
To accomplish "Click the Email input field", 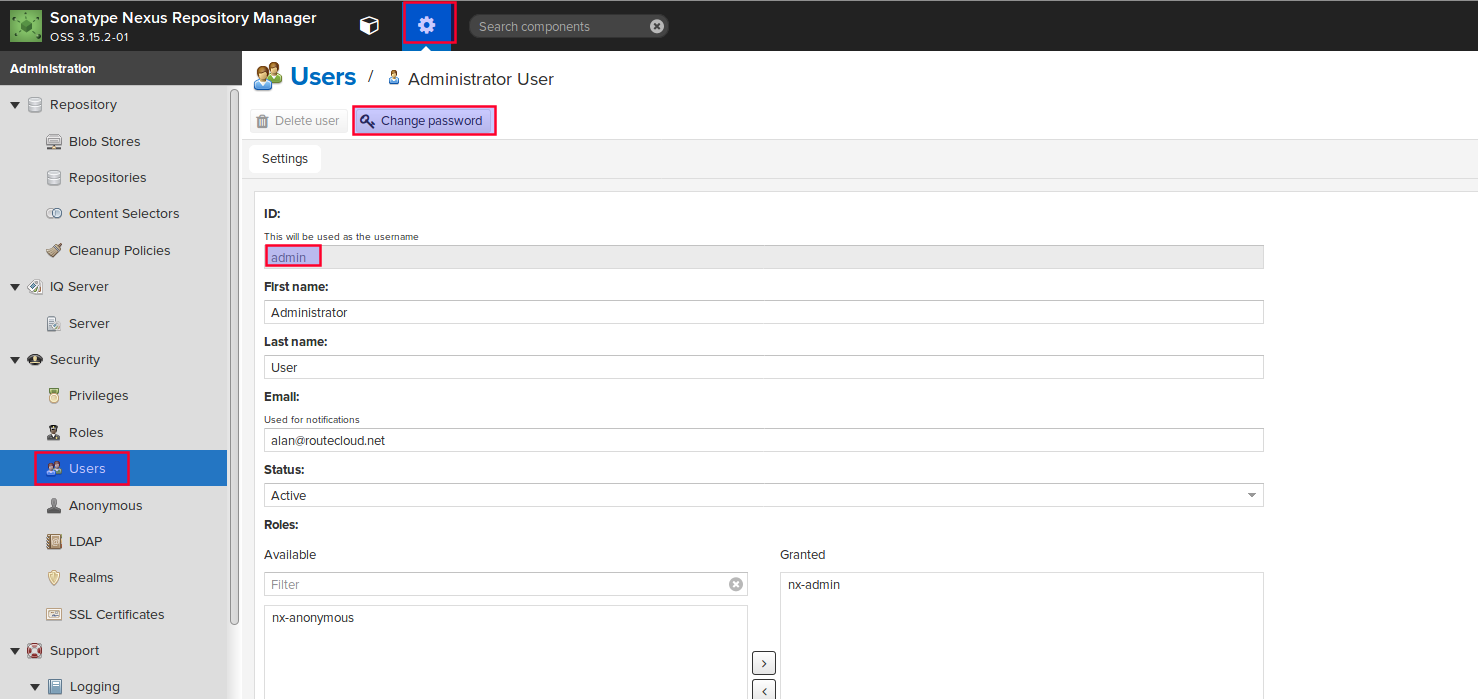I will (764, 440).
